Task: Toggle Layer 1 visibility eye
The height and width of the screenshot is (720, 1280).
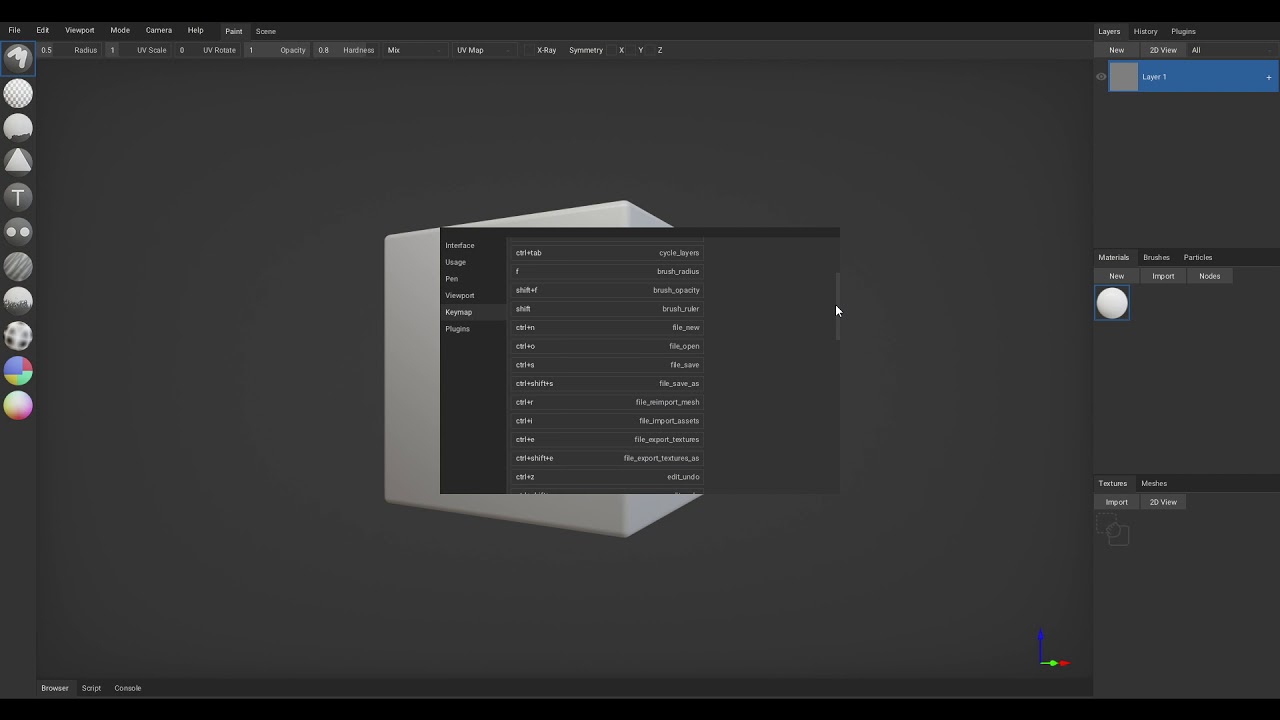Action: pos(1101,77)
